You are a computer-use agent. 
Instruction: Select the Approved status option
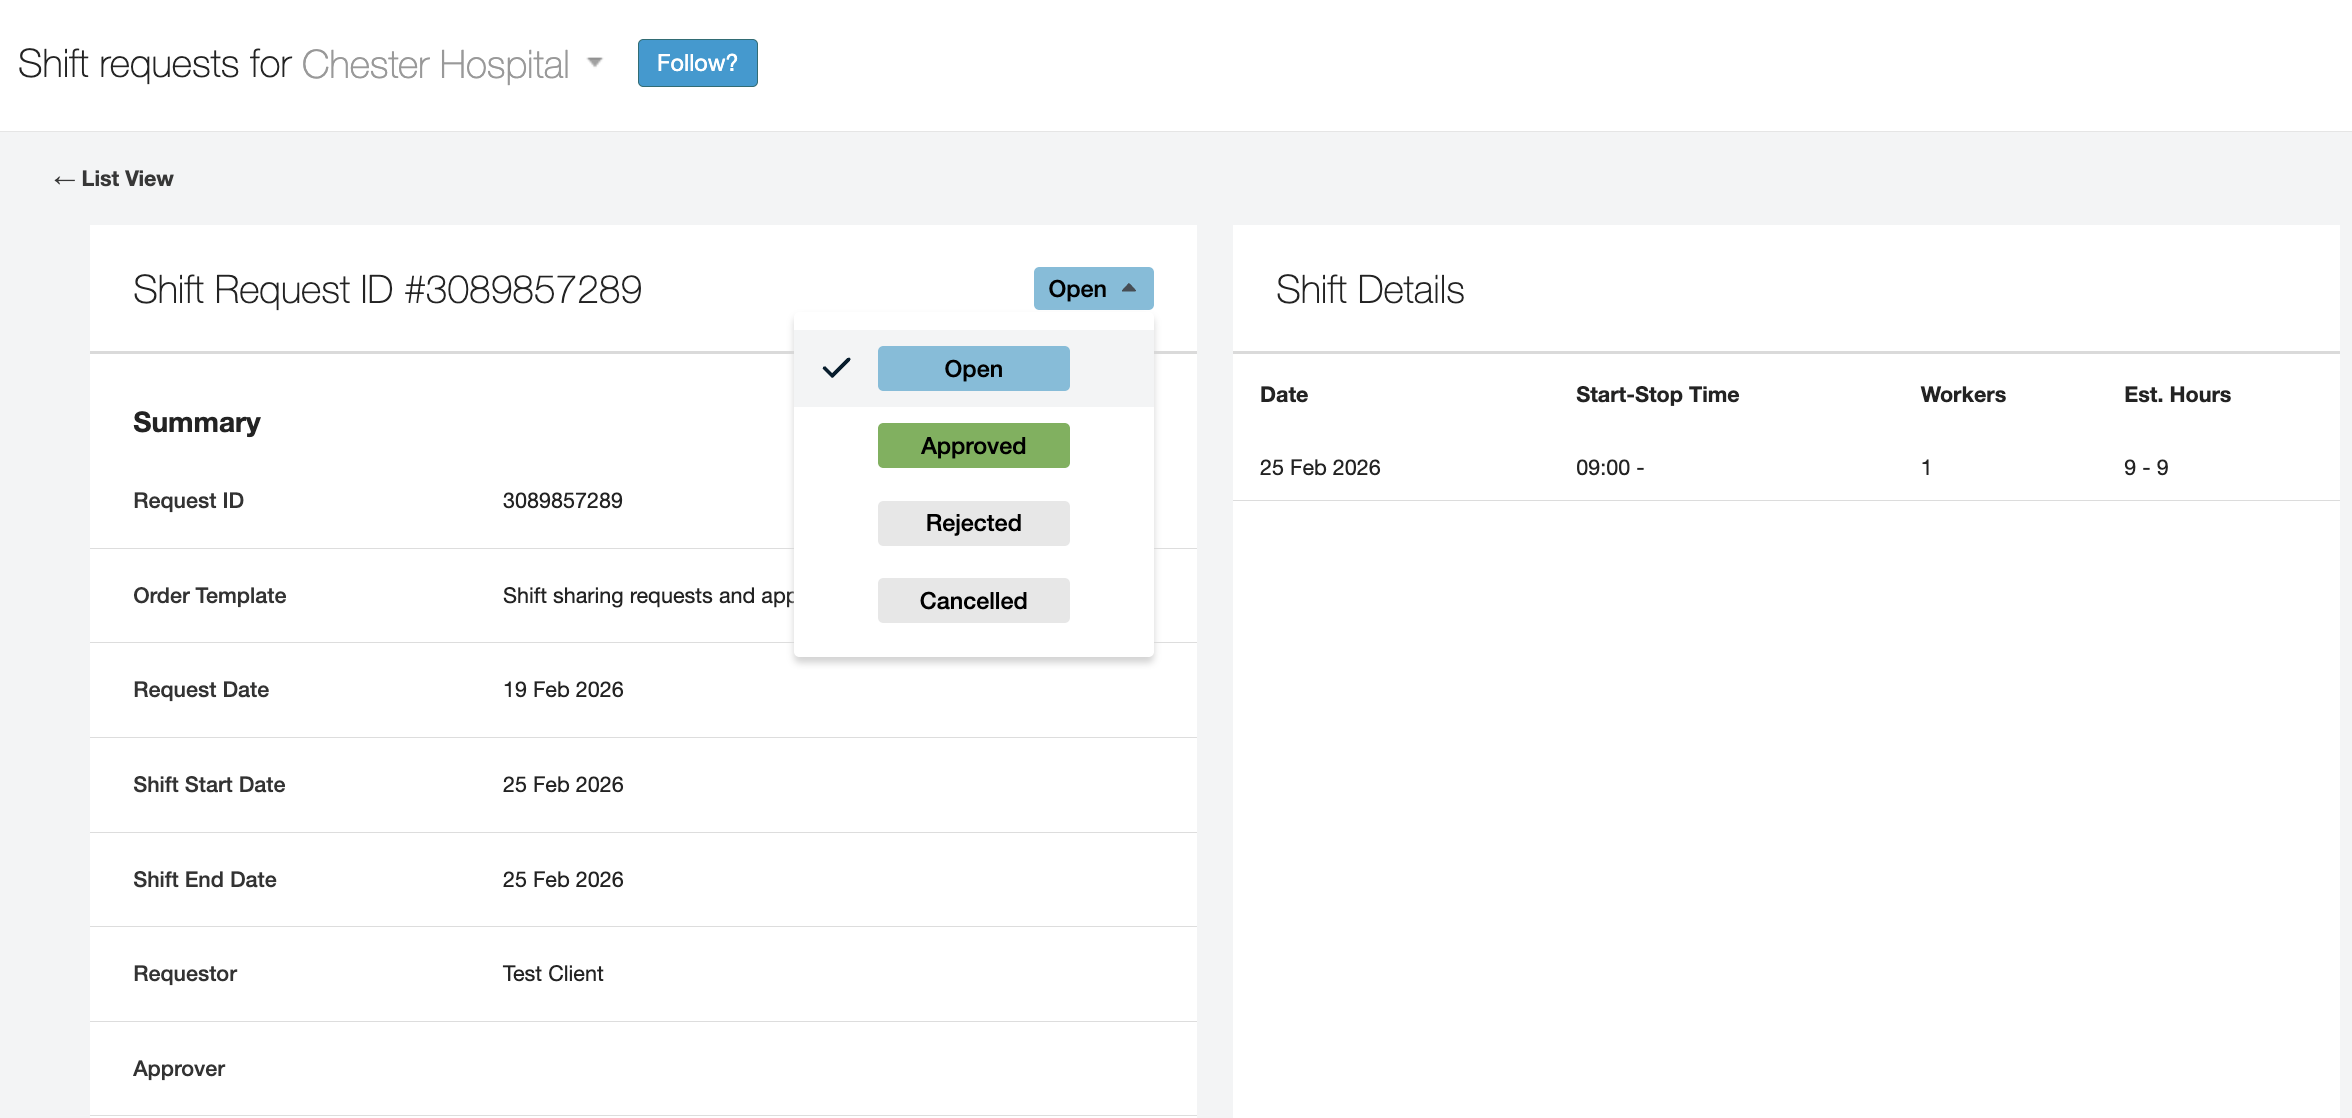point(972,445)
